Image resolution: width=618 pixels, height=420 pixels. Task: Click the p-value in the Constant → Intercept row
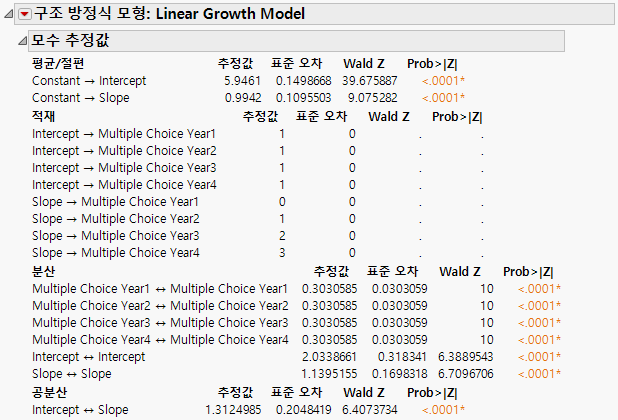coord(443,81)
